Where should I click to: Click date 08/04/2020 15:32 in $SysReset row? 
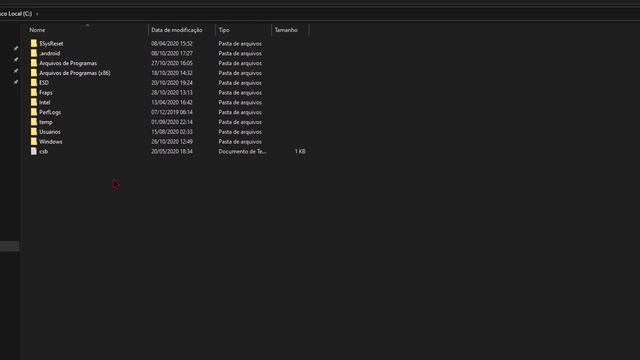pyautogui.click(x=172, y=43)
